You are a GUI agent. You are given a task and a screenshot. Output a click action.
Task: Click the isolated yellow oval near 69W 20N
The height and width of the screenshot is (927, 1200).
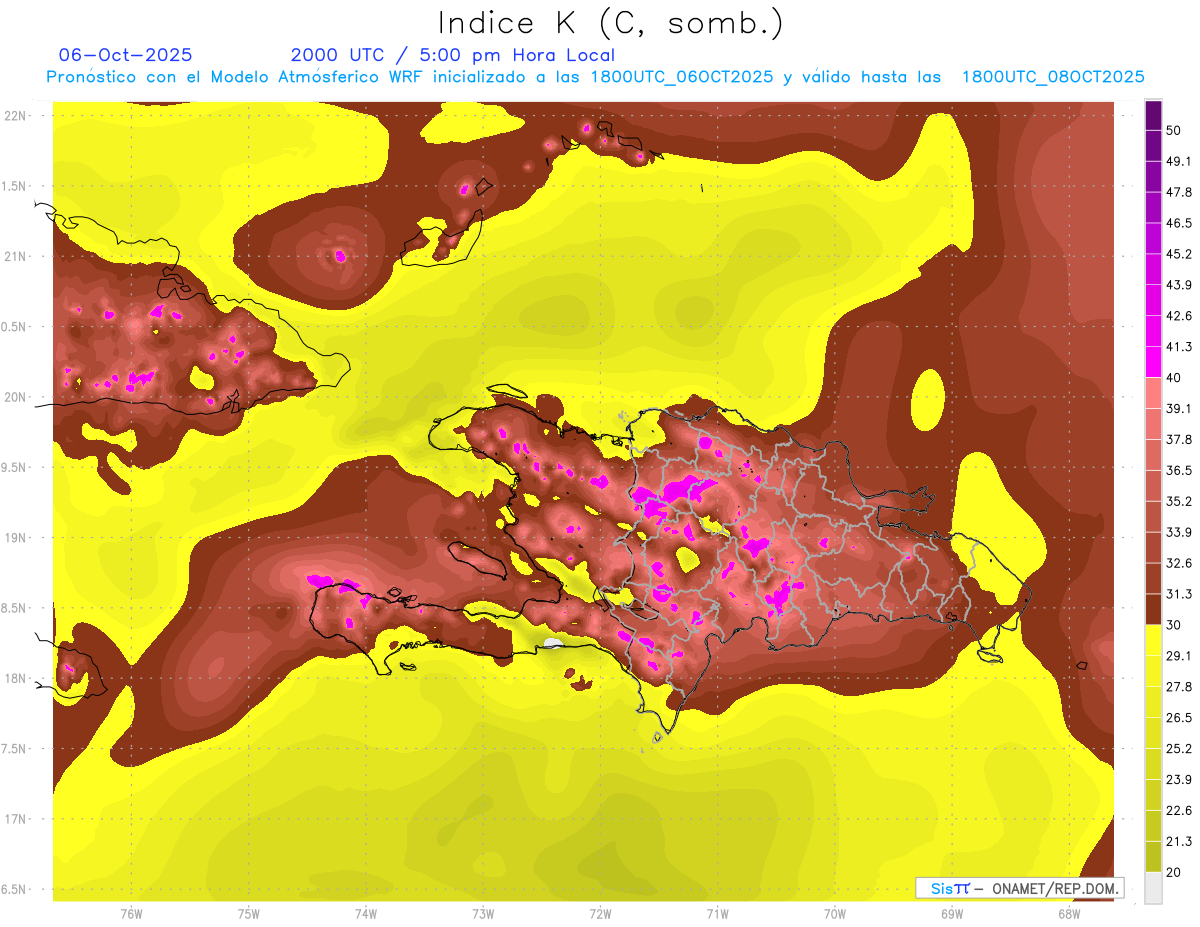[929, 395]
